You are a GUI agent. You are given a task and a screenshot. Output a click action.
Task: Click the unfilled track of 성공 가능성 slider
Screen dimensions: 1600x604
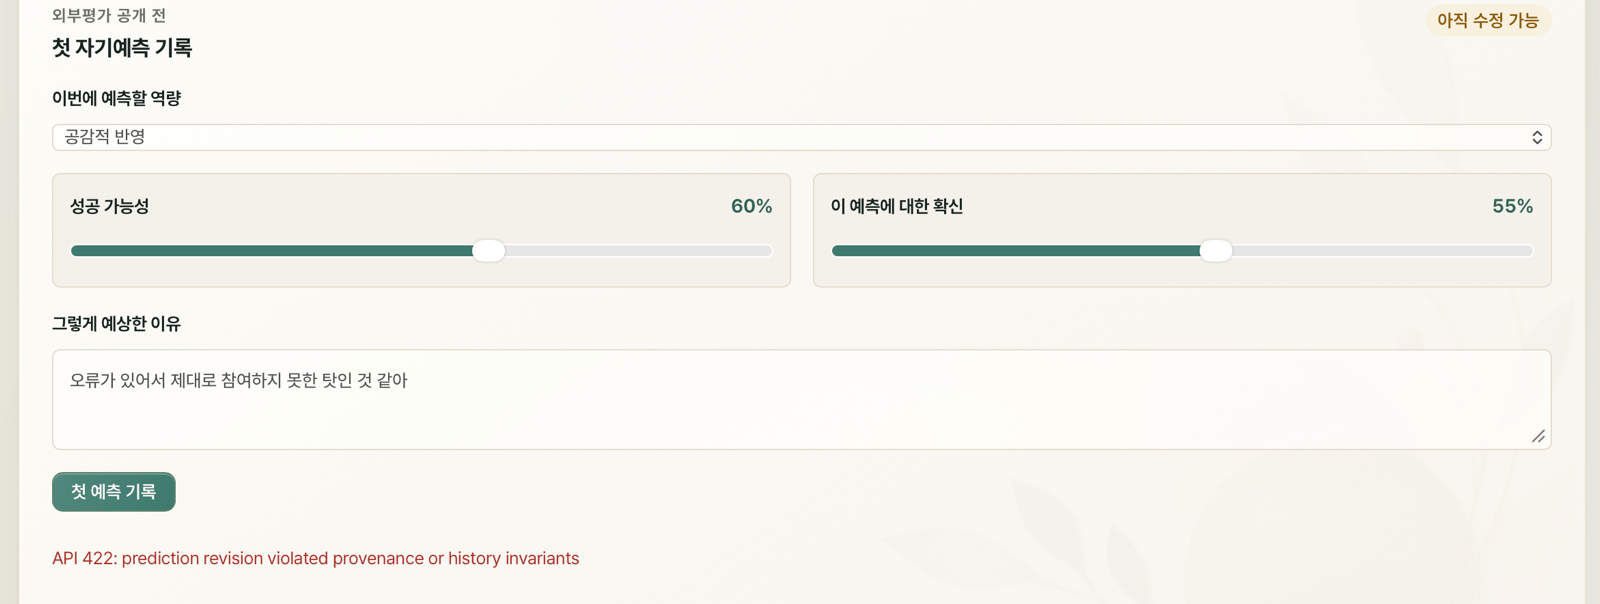point(638,251)
